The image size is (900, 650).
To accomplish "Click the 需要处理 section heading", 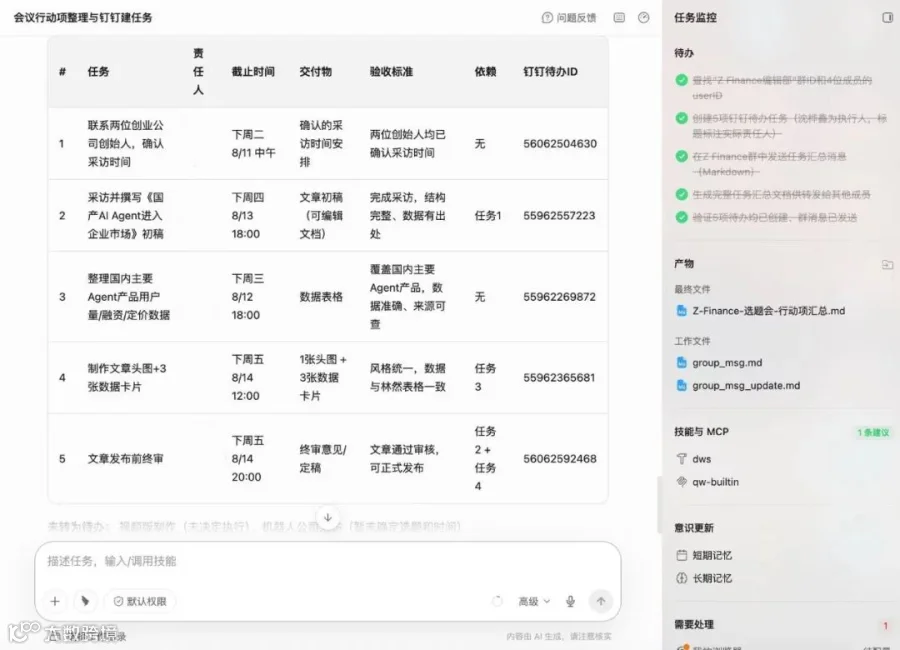I will pos(694,625).
